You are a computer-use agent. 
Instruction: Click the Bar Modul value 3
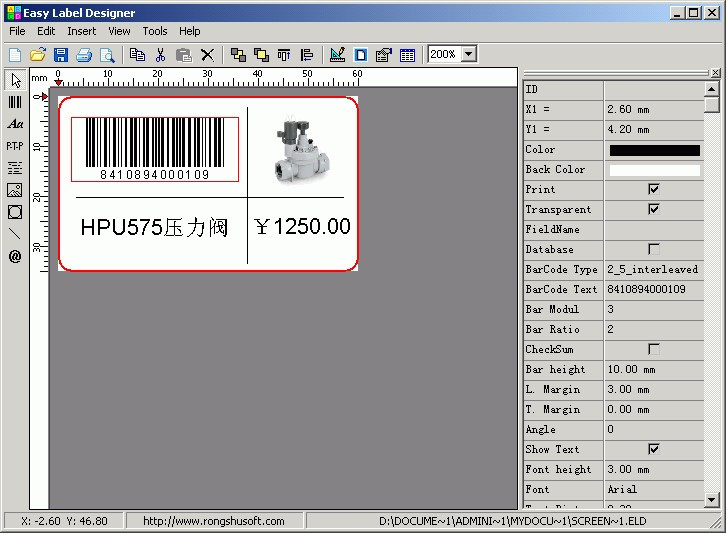(x=654, y=309)
